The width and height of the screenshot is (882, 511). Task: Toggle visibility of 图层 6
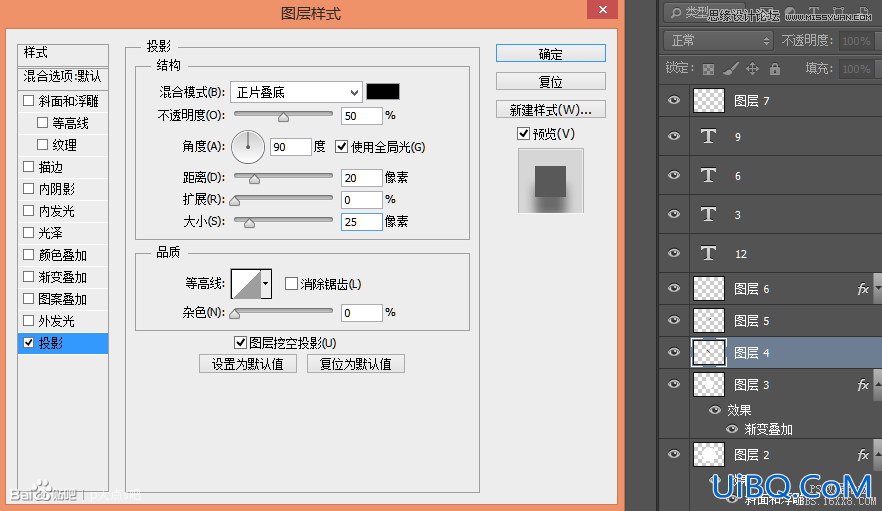pos(674,288)
